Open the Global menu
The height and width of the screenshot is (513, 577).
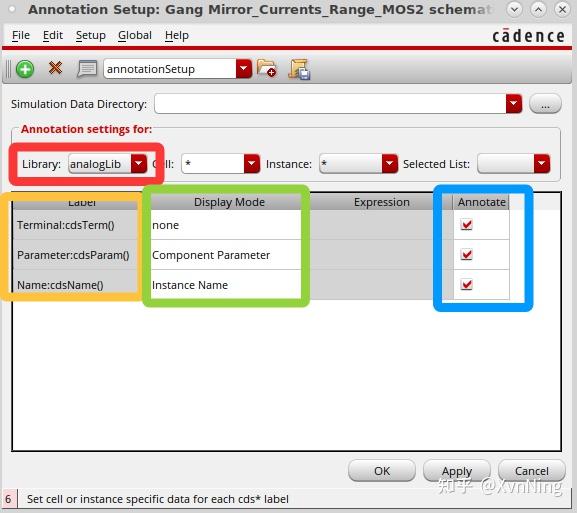(x=135, y=35)
